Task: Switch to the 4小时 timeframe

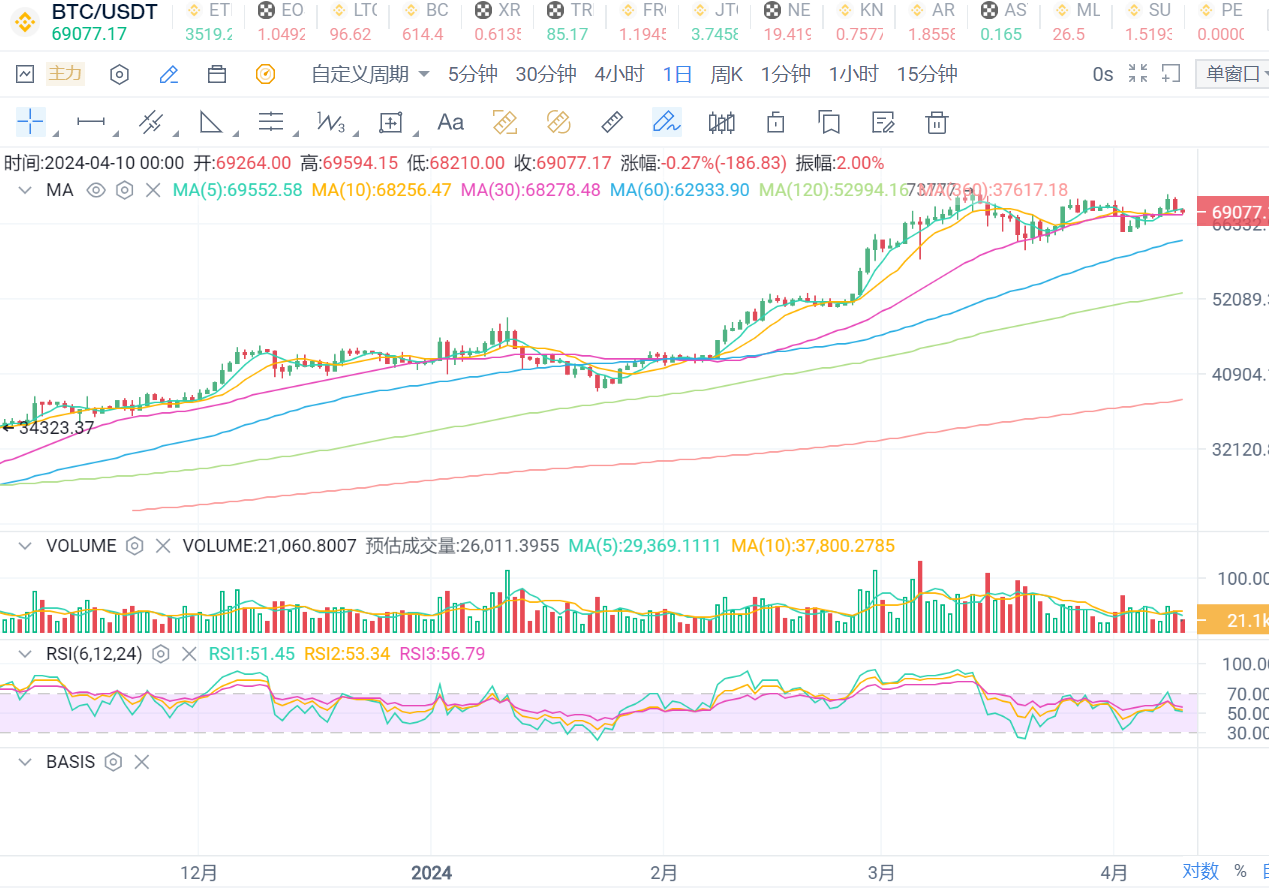Action: tap(619, 74)
